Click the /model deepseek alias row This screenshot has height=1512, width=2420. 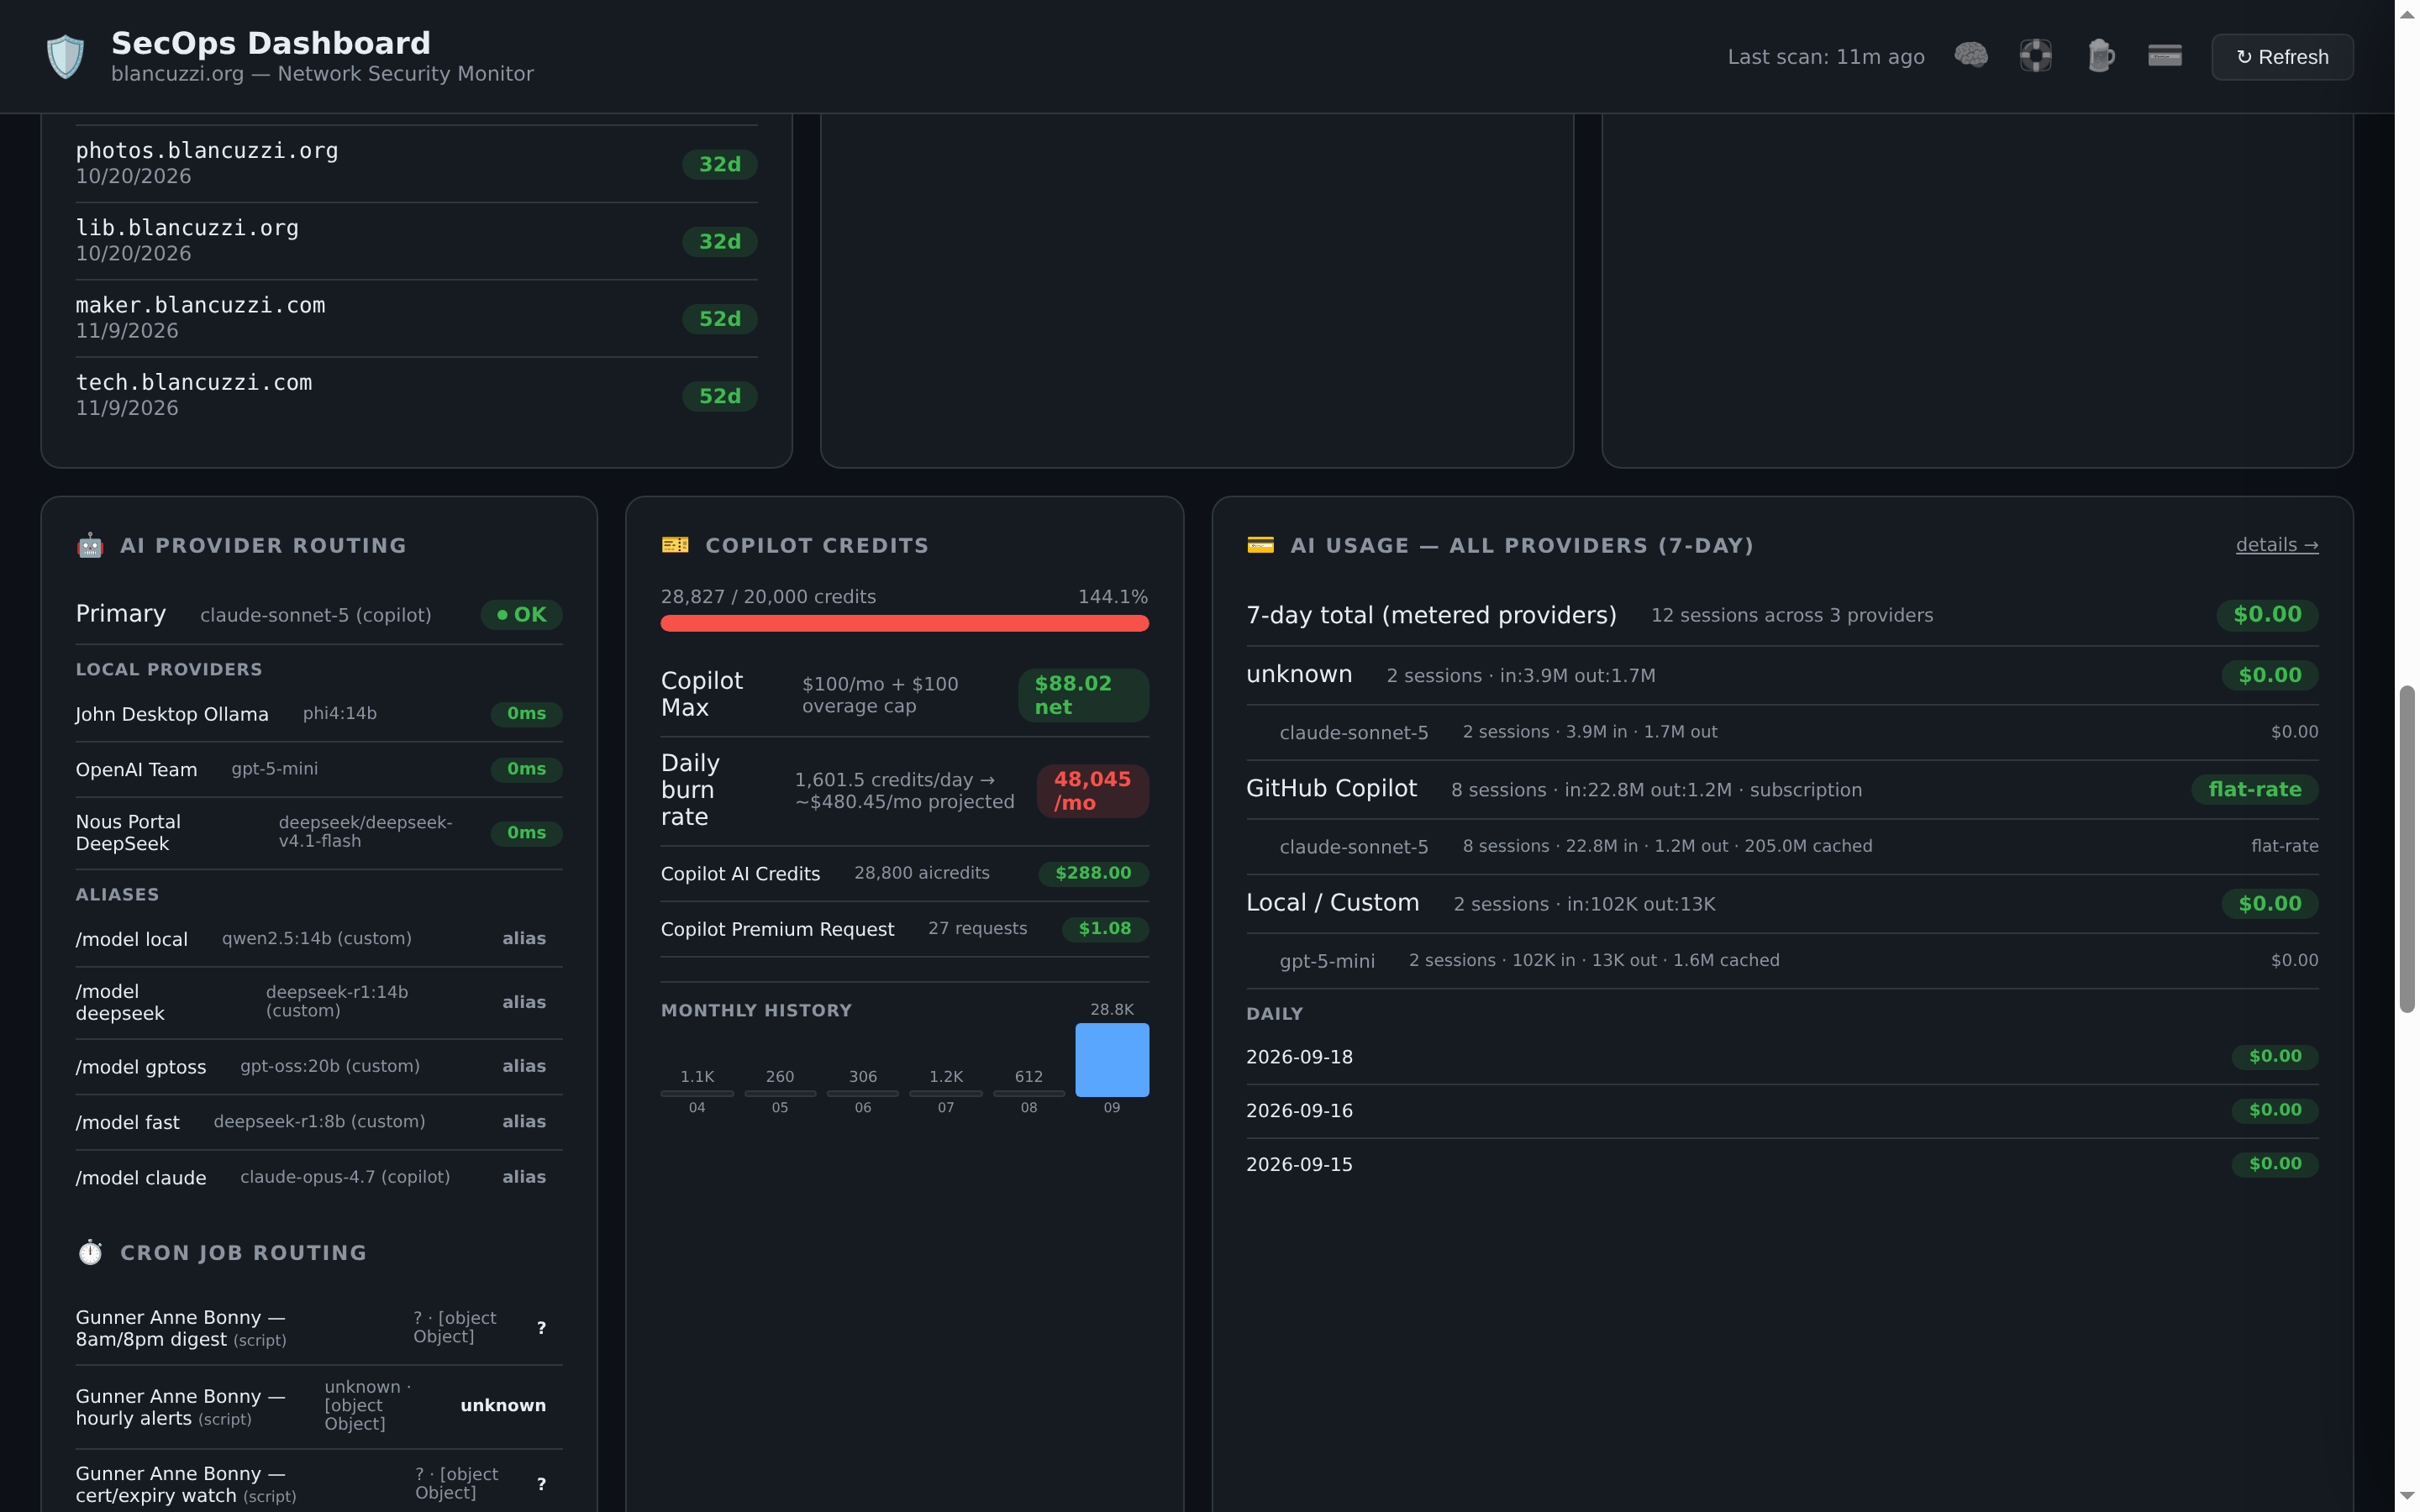[x=319, y=1002]
